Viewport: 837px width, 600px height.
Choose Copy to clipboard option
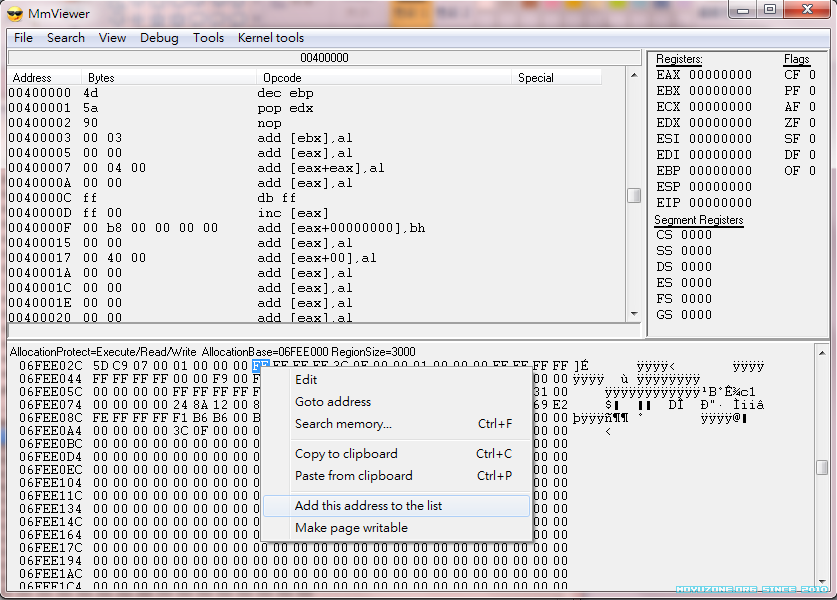pos(346,454)
